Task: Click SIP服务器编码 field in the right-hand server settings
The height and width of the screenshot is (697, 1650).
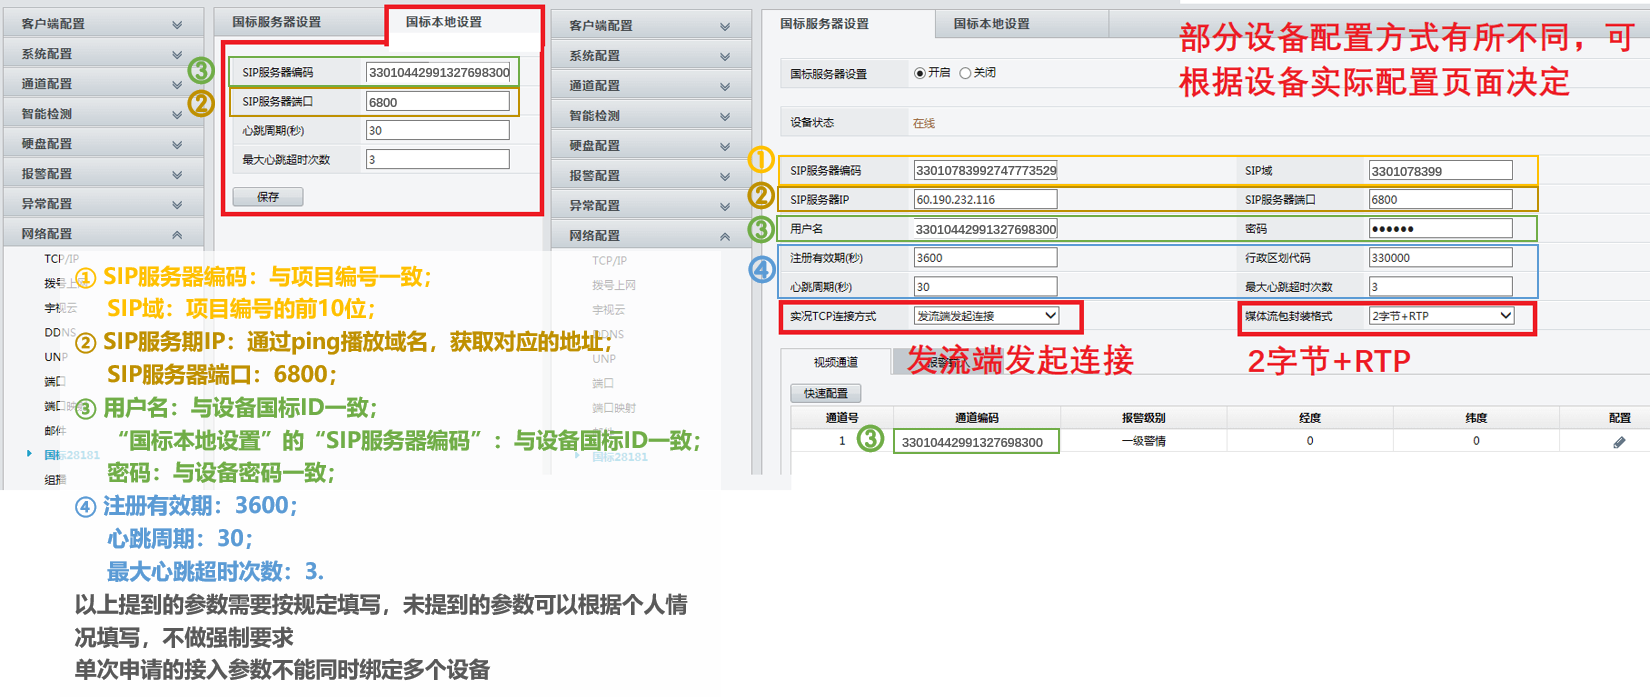Action: point(986,171)
